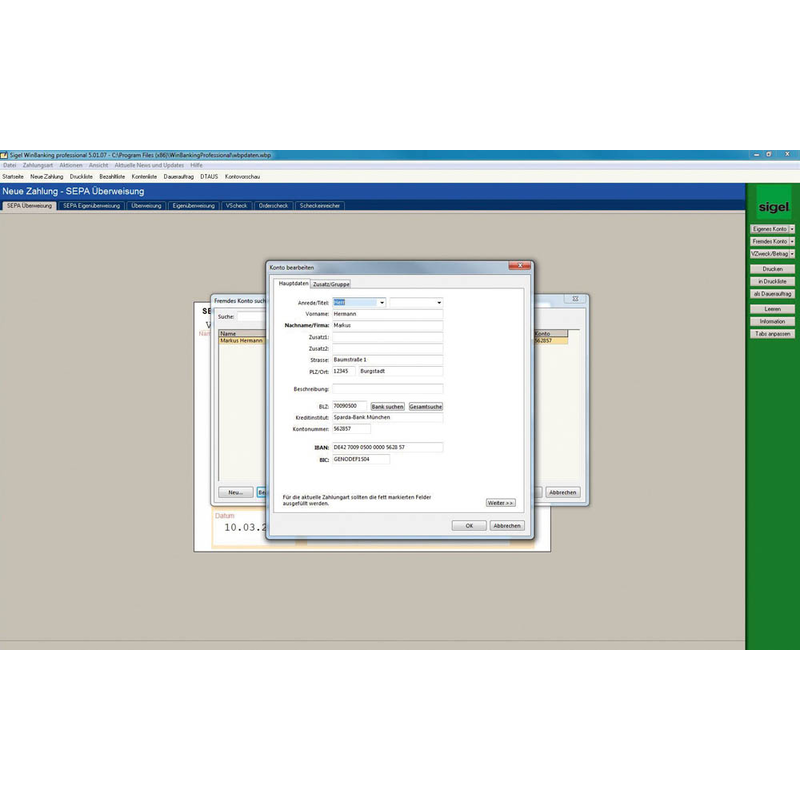Click the Bank suchen button
Screen dimensions: 800x800
click(x=387, y=407)
